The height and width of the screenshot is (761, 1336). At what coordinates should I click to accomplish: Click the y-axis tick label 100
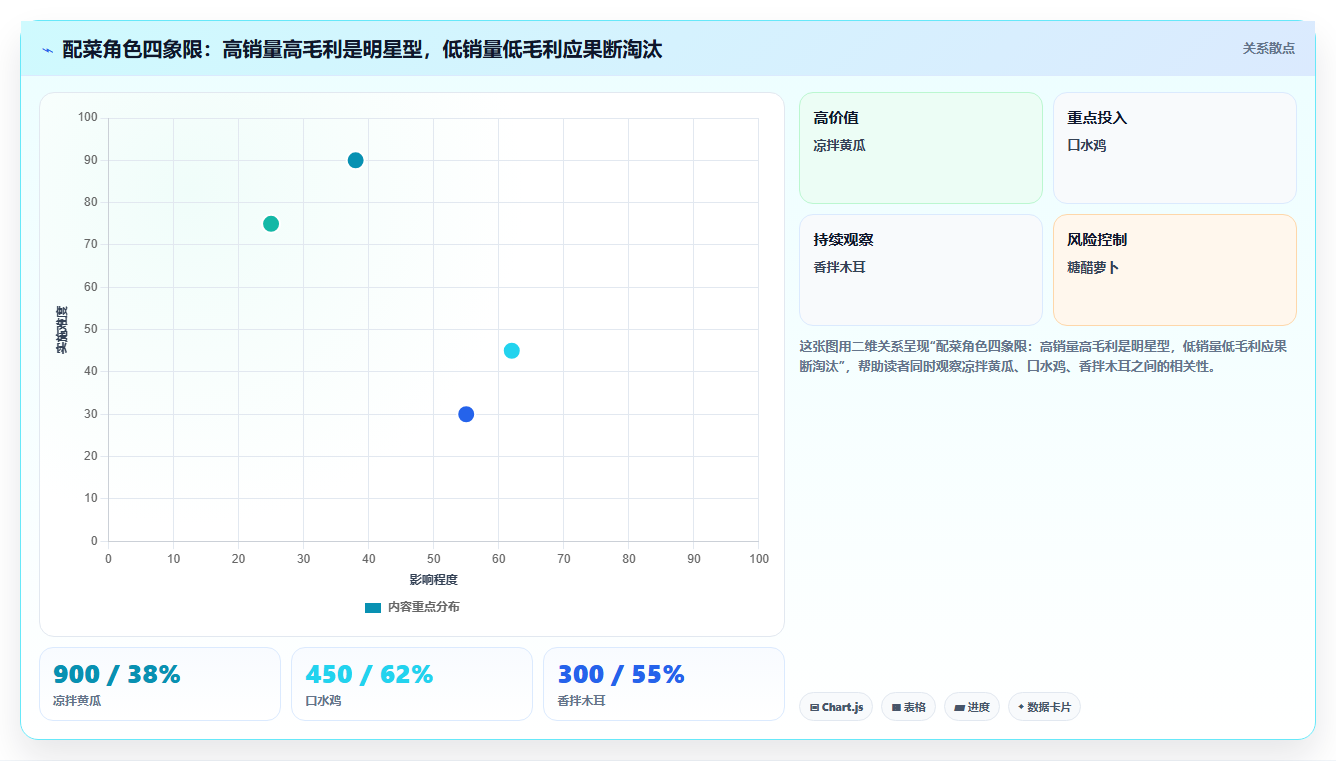point(88,118)
